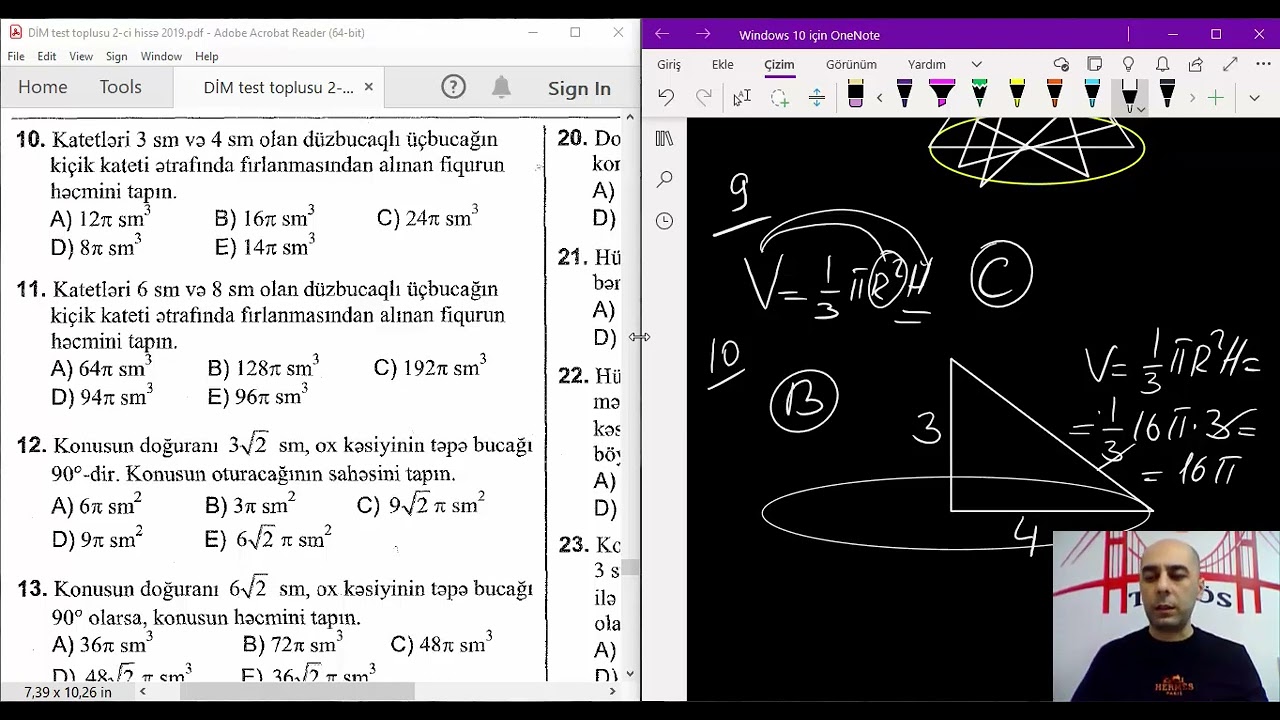Pick the yellow pen
The height and width of the screenshot is (720, 1280).
1017,95
